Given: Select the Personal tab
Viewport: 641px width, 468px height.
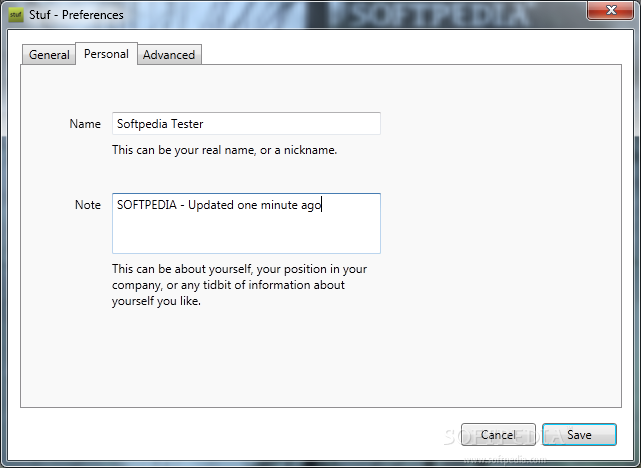Looking at the screenshot, I should click(x=106, y=54).
